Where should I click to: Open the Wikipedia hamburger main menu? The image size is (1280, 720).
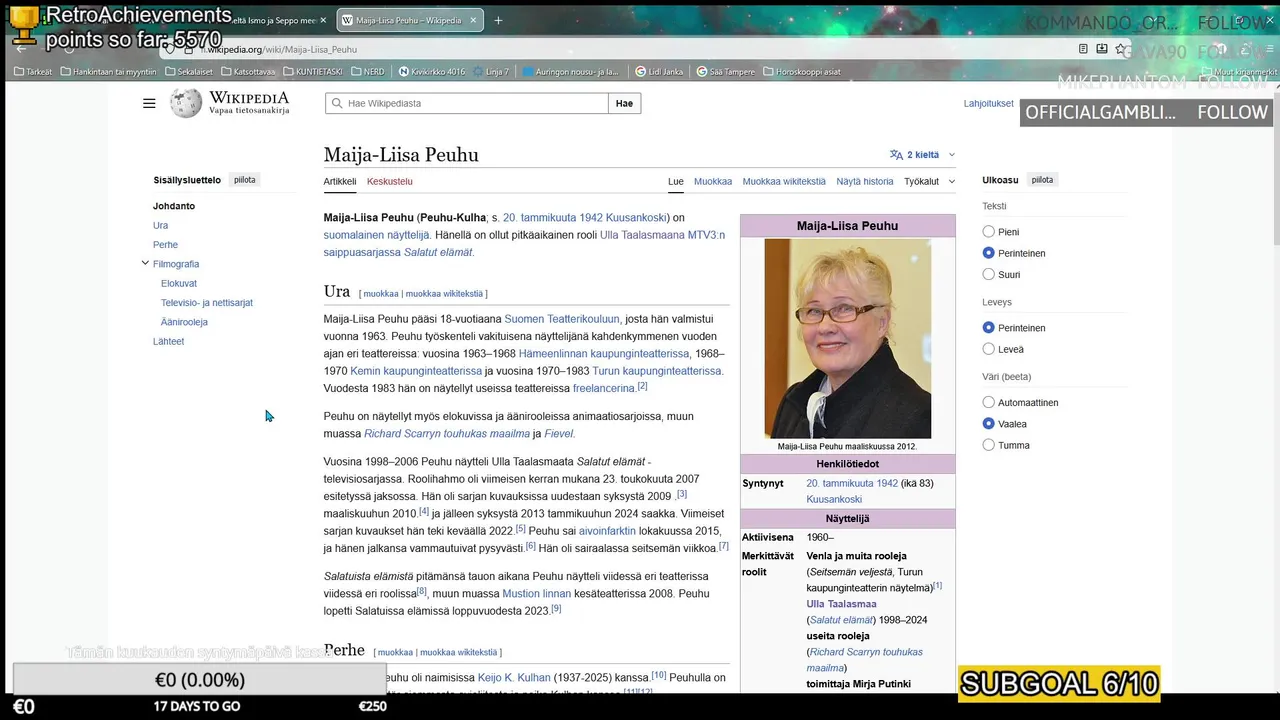tap(149, 103)
